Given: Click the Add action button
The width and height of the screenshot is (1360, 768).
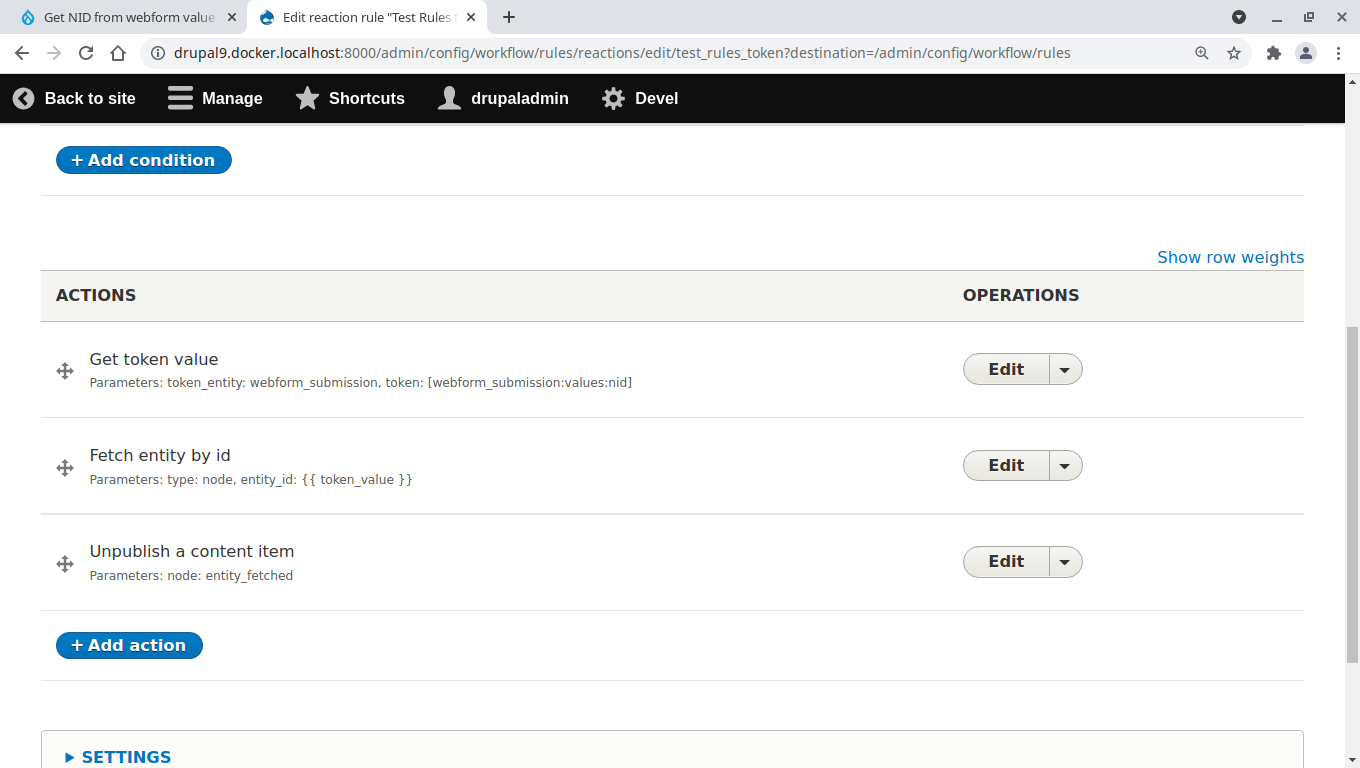Looking at the screenshot, I should [129, 645].
